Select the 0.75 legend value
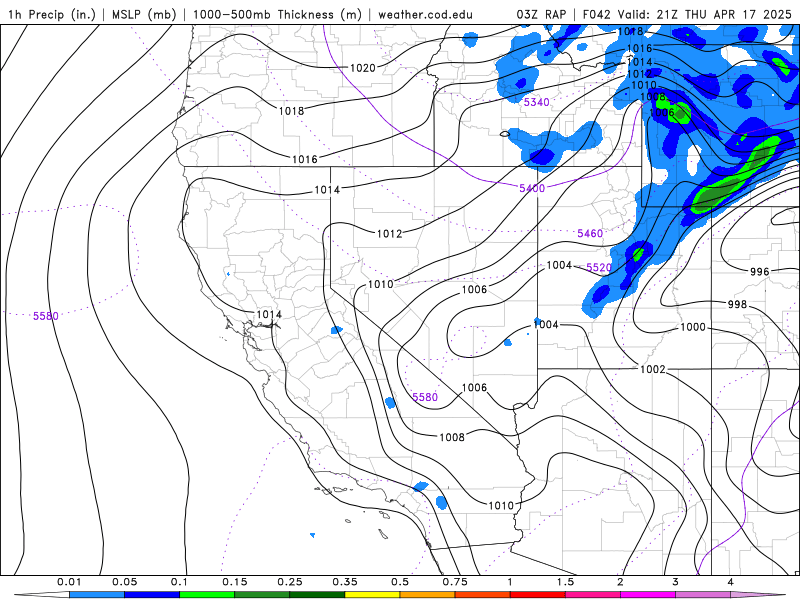 455,582
